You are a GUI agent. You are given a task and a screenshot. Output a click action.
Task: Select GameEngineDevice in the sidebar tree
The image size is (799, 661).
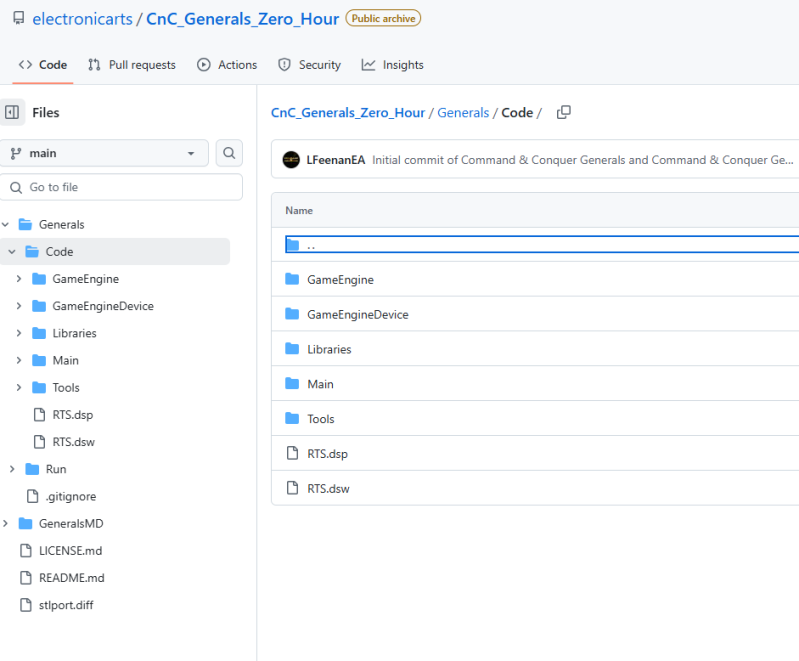[103, 306]
